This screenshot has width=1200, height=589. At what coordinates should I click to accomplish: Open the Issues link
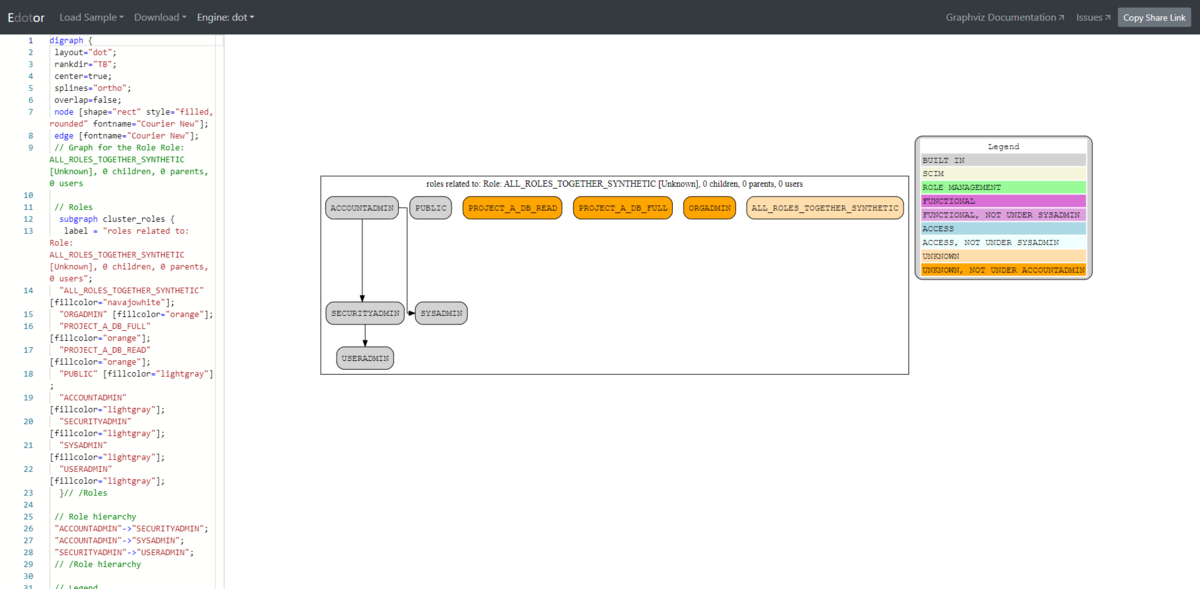1093,17
